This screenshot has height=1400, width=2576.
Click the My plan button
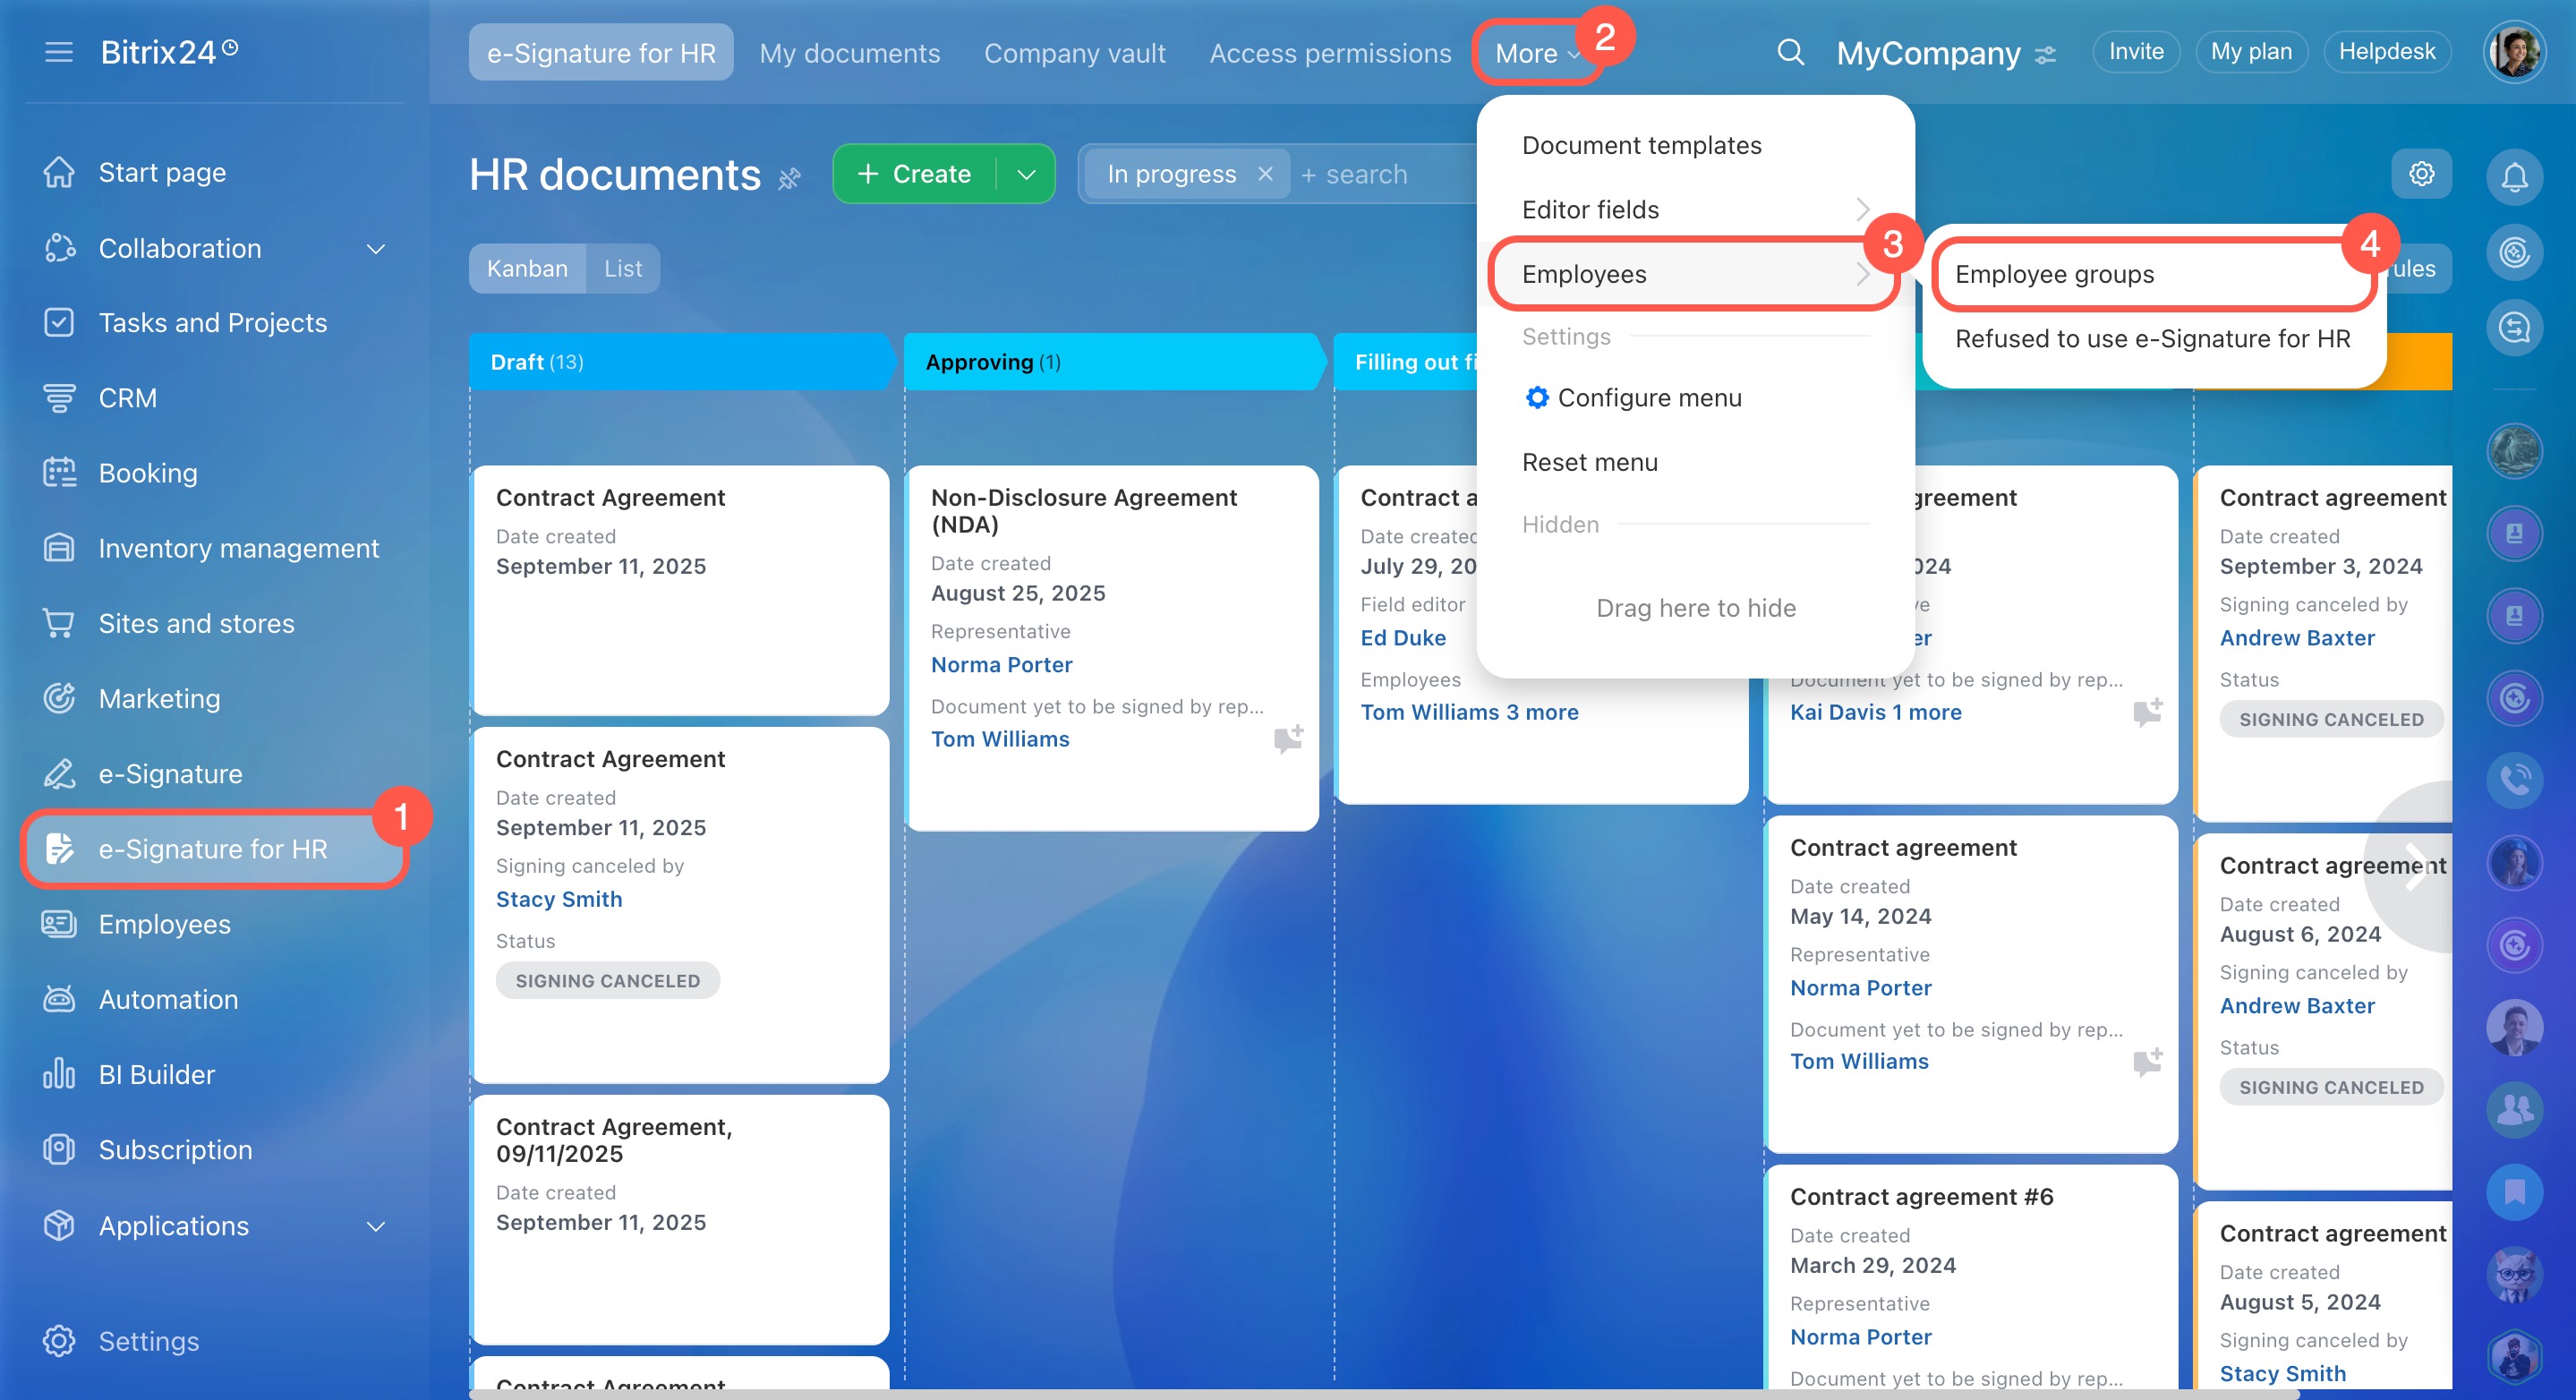pos(2251,51)
